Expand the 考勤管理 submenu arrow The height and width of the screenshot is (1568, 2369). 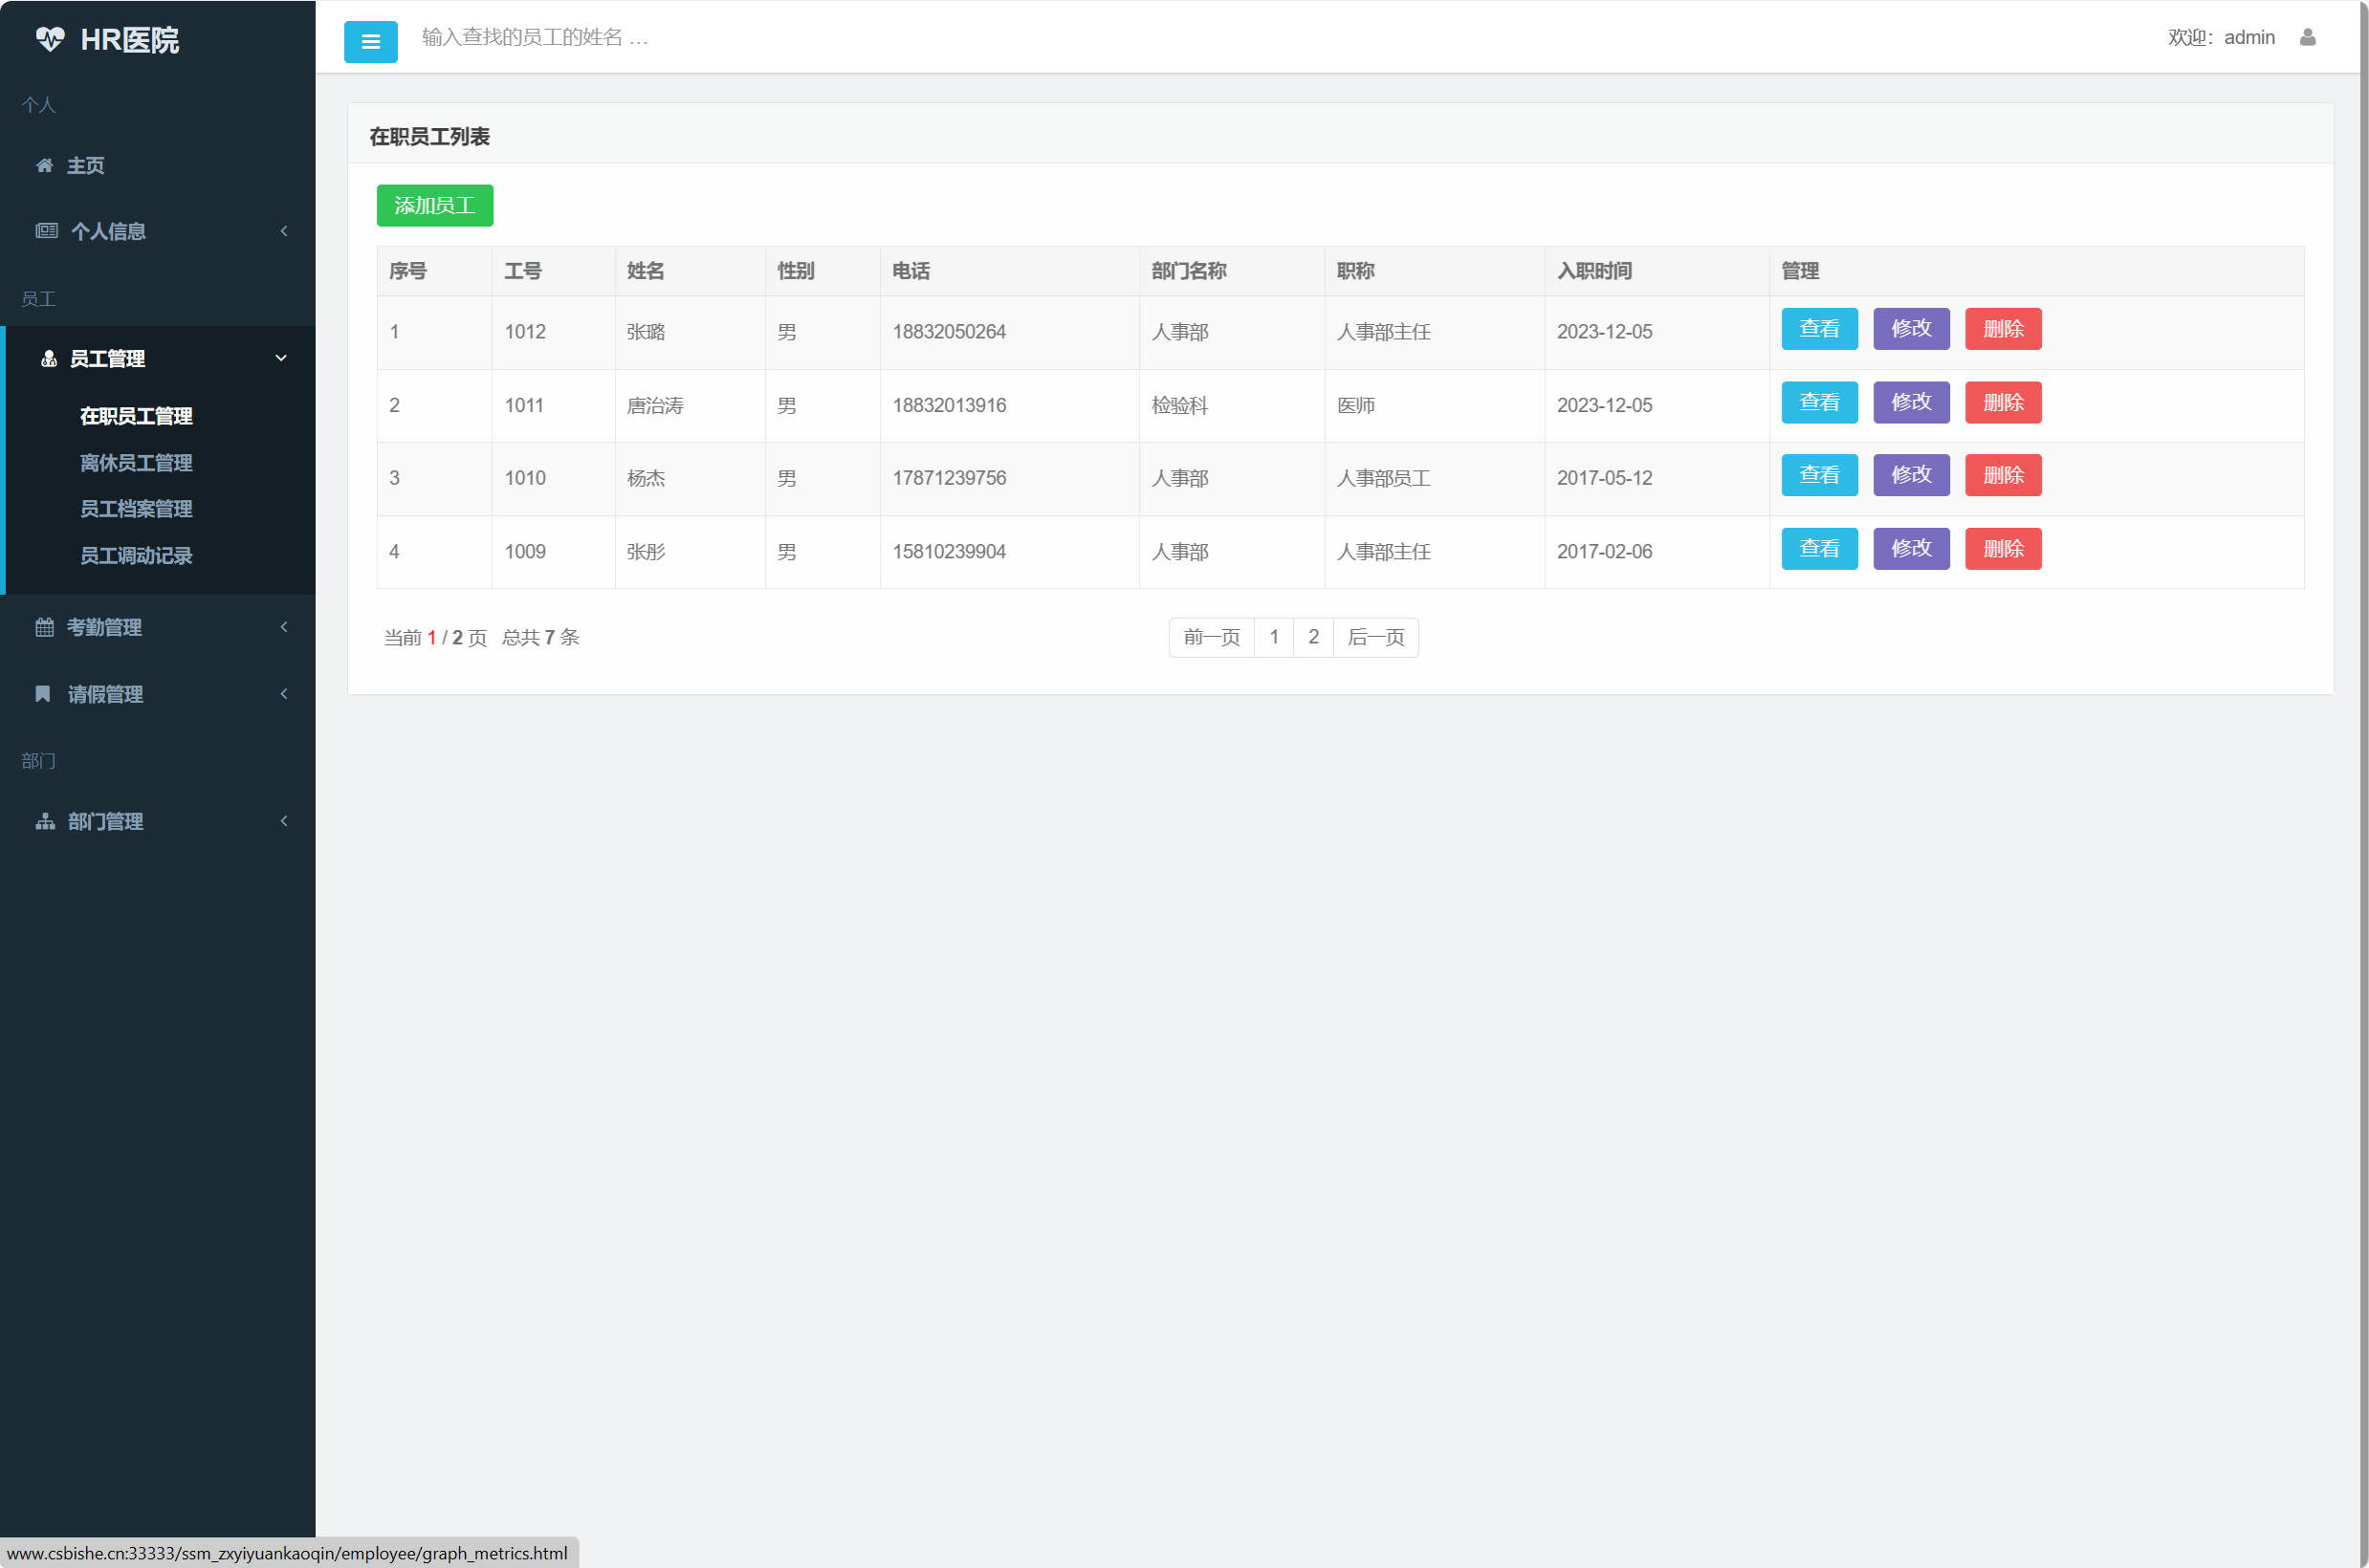point(284,627)
